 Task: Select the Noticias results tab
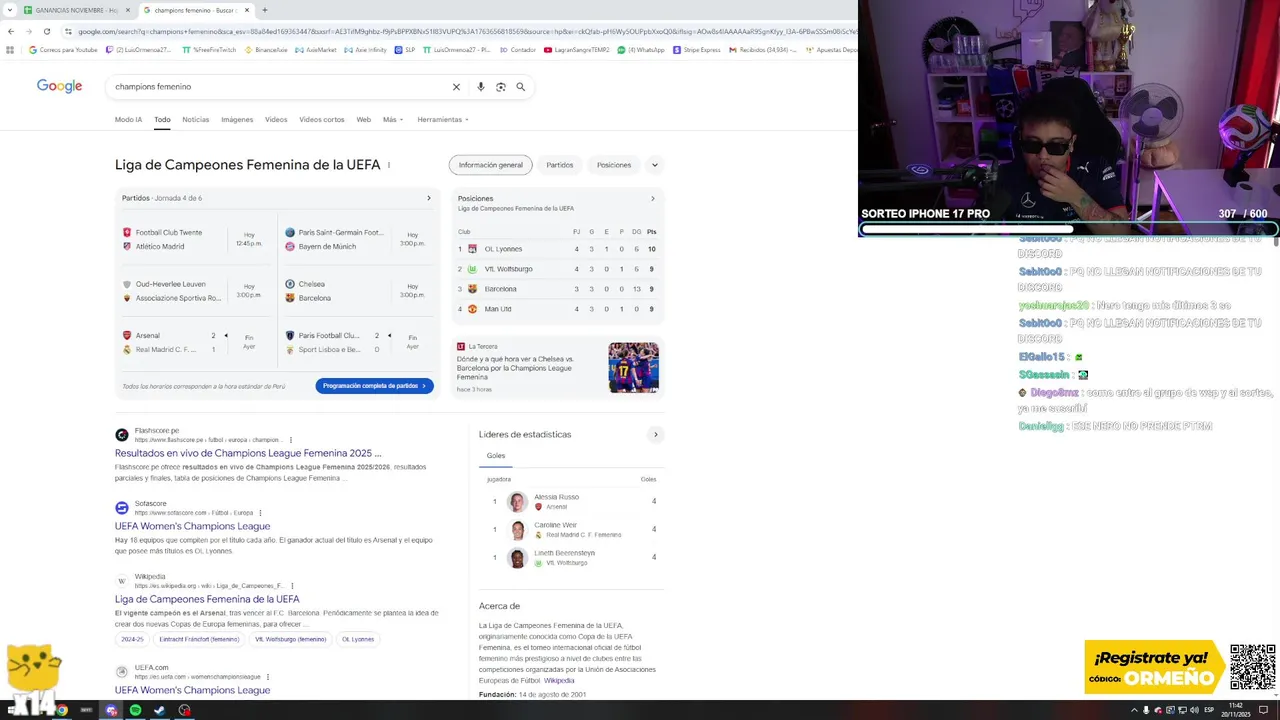click(x=195, y=119)
